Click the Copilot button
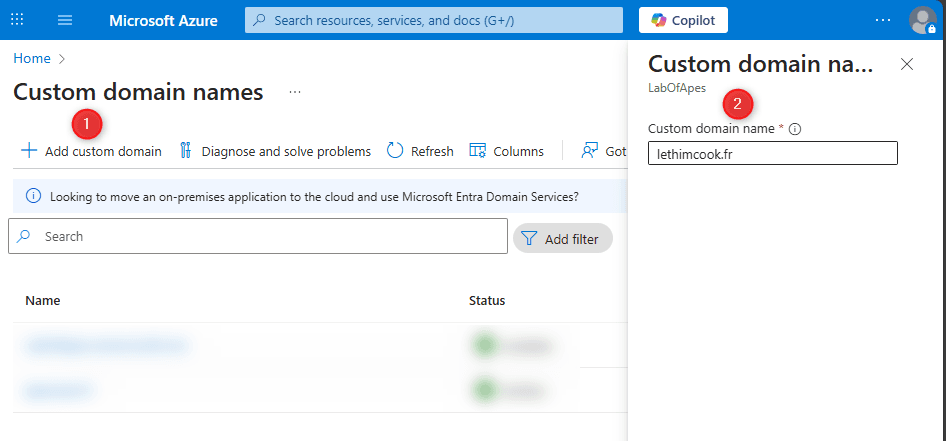Screen dimensions: 946x441 pyautogui.click(x=683, y=20)
